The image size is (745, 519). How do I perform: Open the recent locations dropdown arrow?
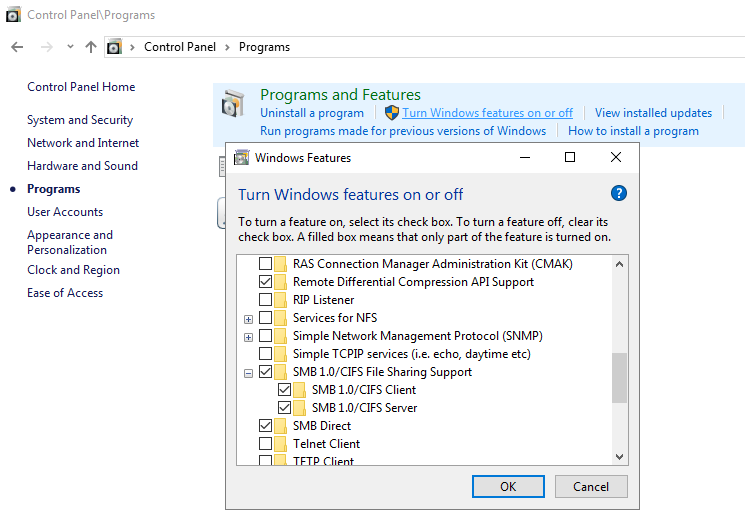point(70,47)
